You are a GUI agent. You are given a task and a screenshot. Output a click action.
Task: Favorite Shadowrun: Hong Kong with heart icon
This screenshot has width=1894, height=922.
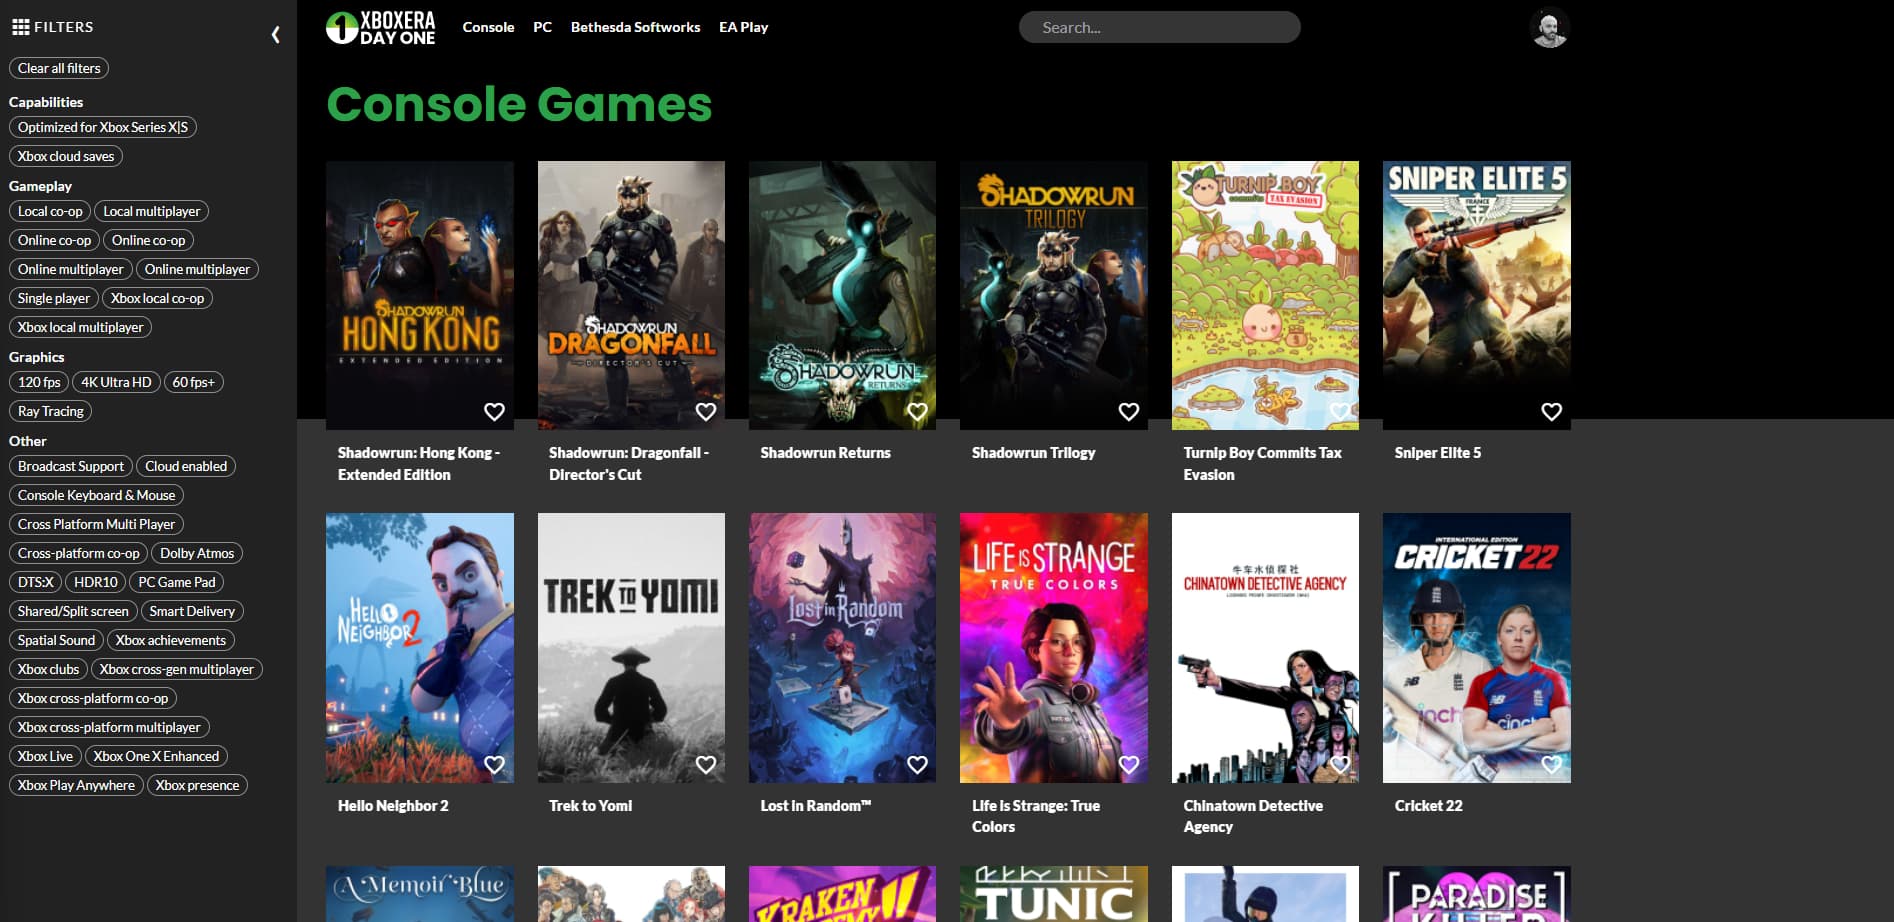pyautogui.click(x=494, y=412)
